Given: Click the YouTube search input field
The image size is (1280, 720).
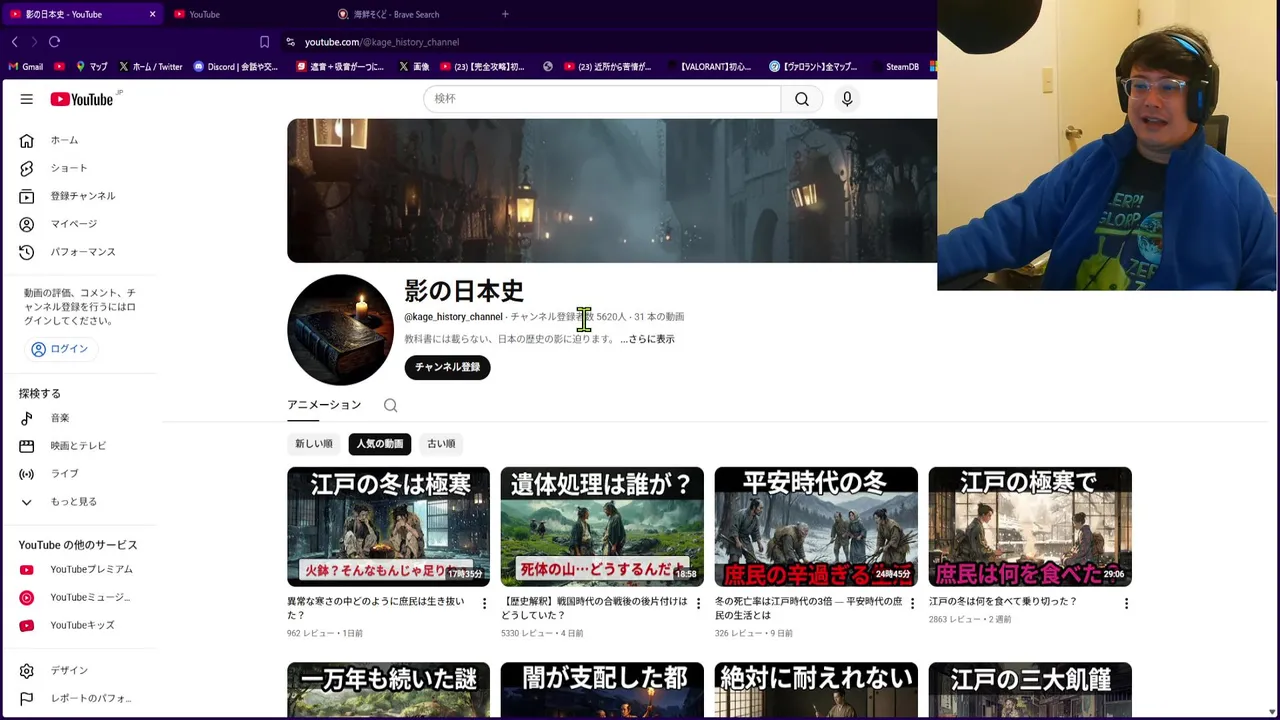Looking at the screenshot, I should (602, 99).
